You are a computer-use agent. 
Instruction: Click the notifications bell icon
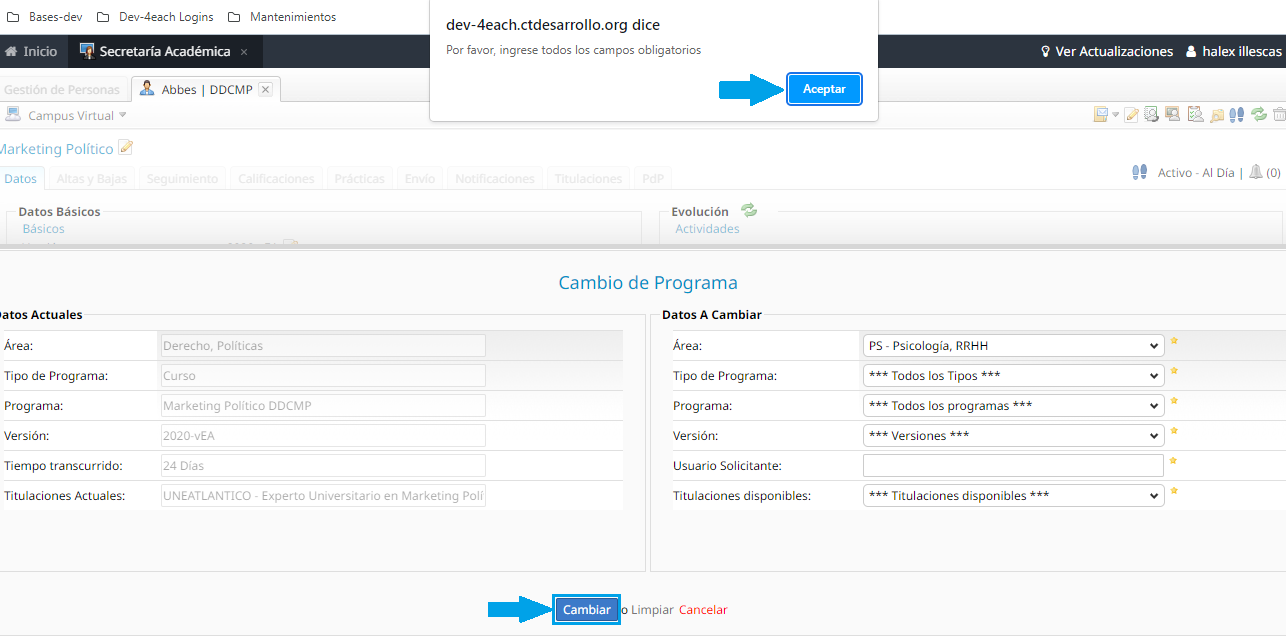coord(1255,172)
